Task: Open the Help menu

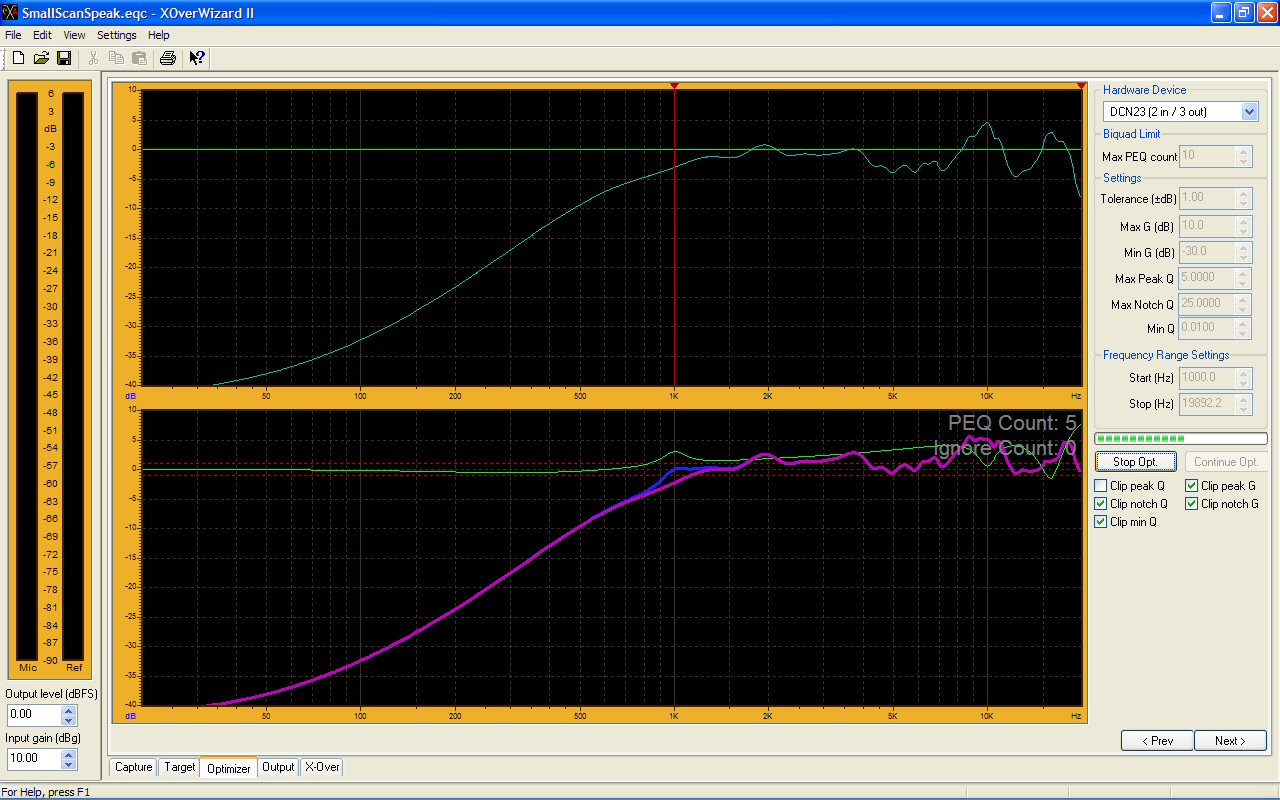Action: point(159,35)
